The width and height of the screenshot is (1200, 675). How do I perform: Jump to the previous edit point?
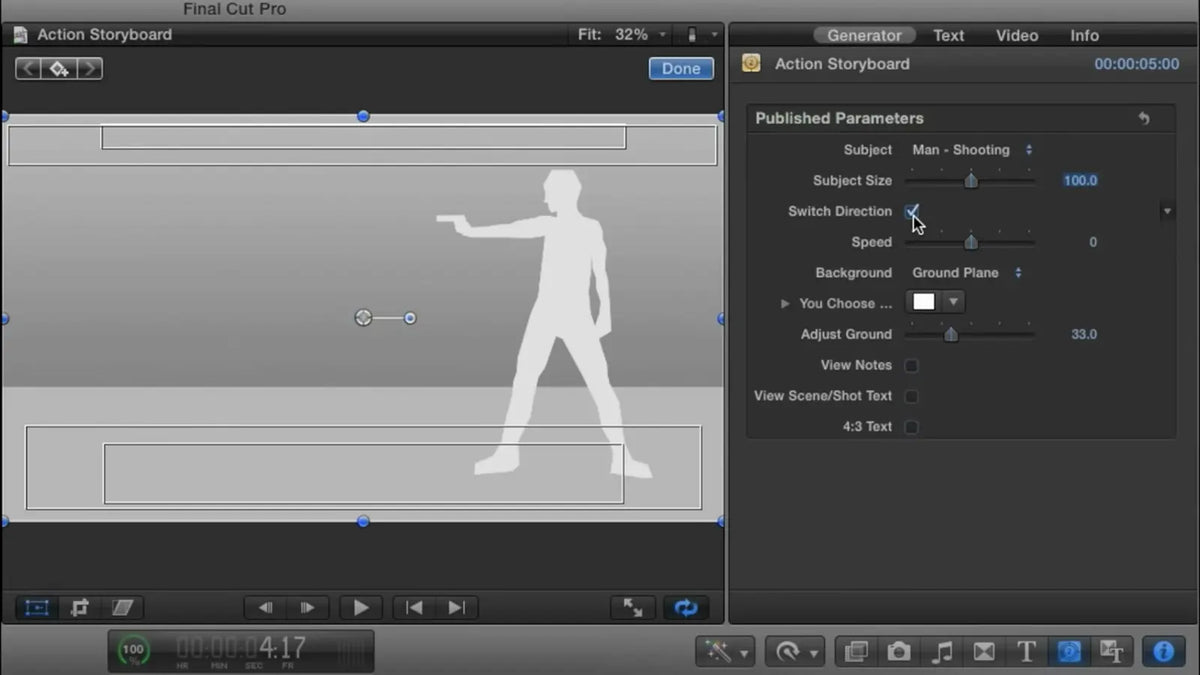click(414, 607)
